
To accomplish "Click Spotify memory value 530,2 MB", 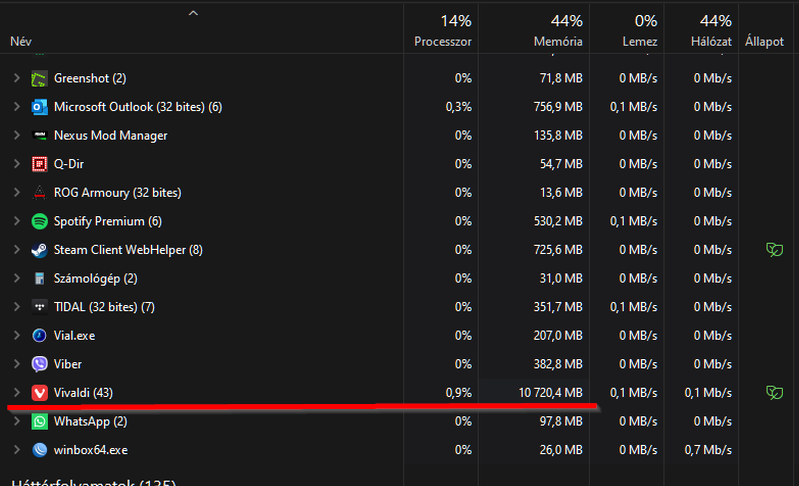I will tap(558, 221).
